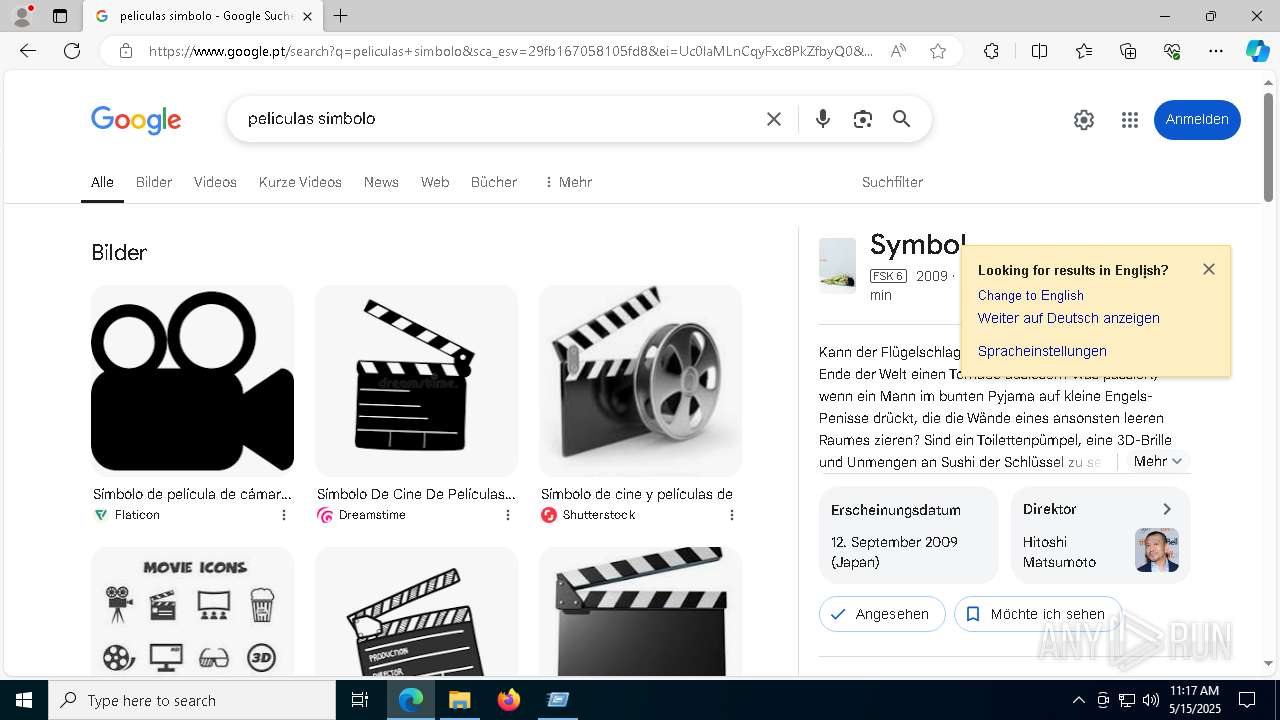Open the Browser essentials heart icon

(1172, 51)
